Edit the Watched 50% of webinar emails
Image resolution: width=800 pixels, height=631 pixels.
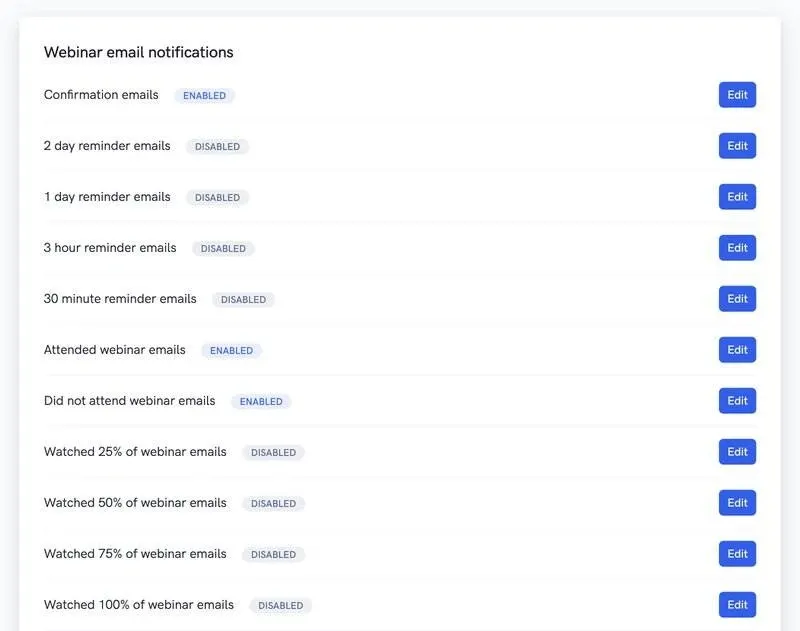pyautogui.click(x=737, y=503)
